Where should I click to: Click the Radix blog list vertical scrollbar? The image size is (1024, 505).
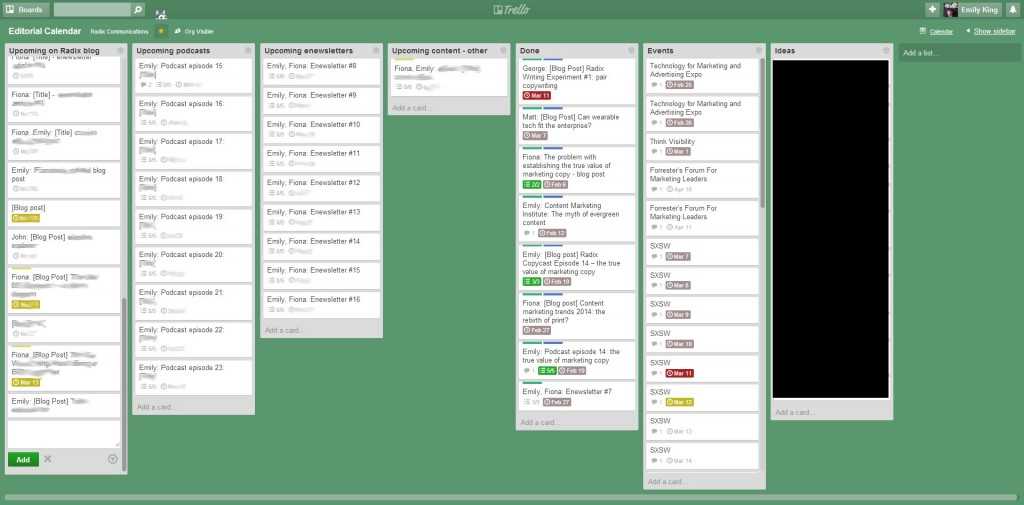tap(123, 383)
